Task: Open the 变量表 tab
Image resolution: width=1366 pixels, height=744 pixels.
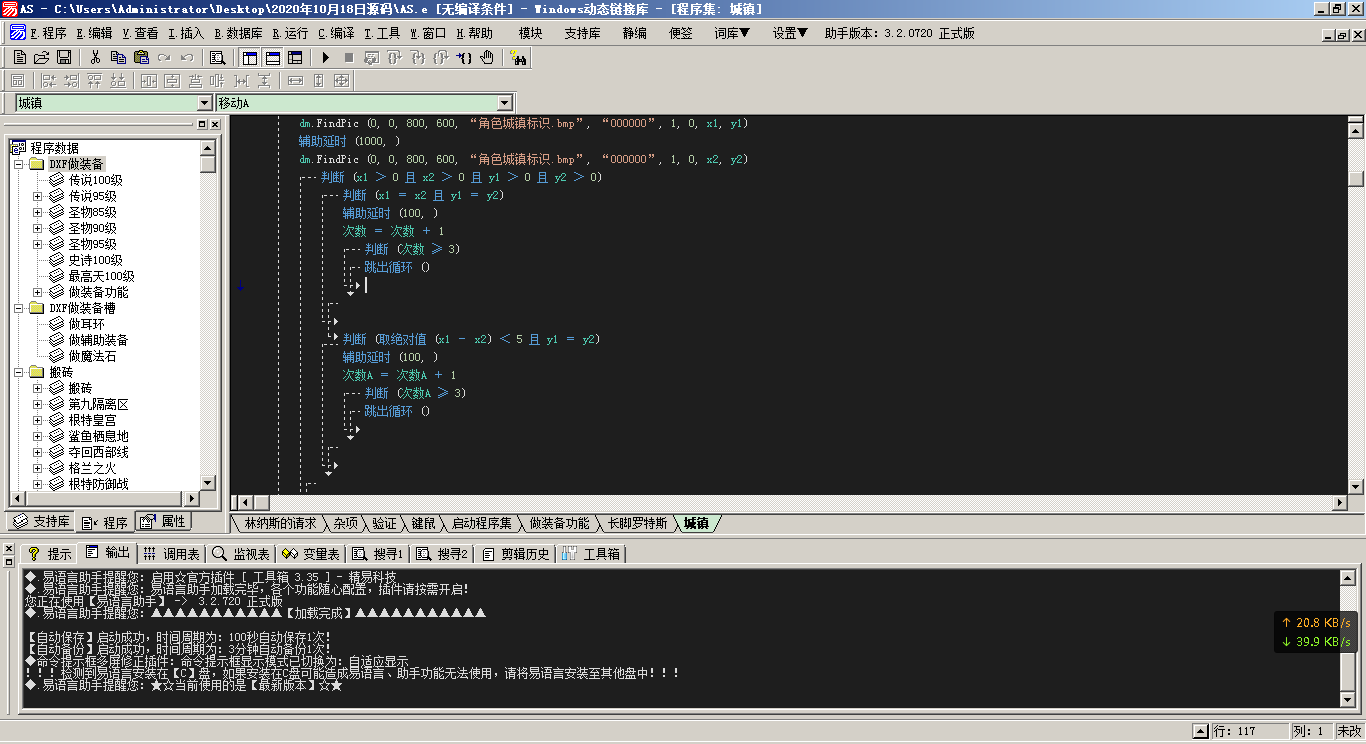Action: [x=311, y=553]
